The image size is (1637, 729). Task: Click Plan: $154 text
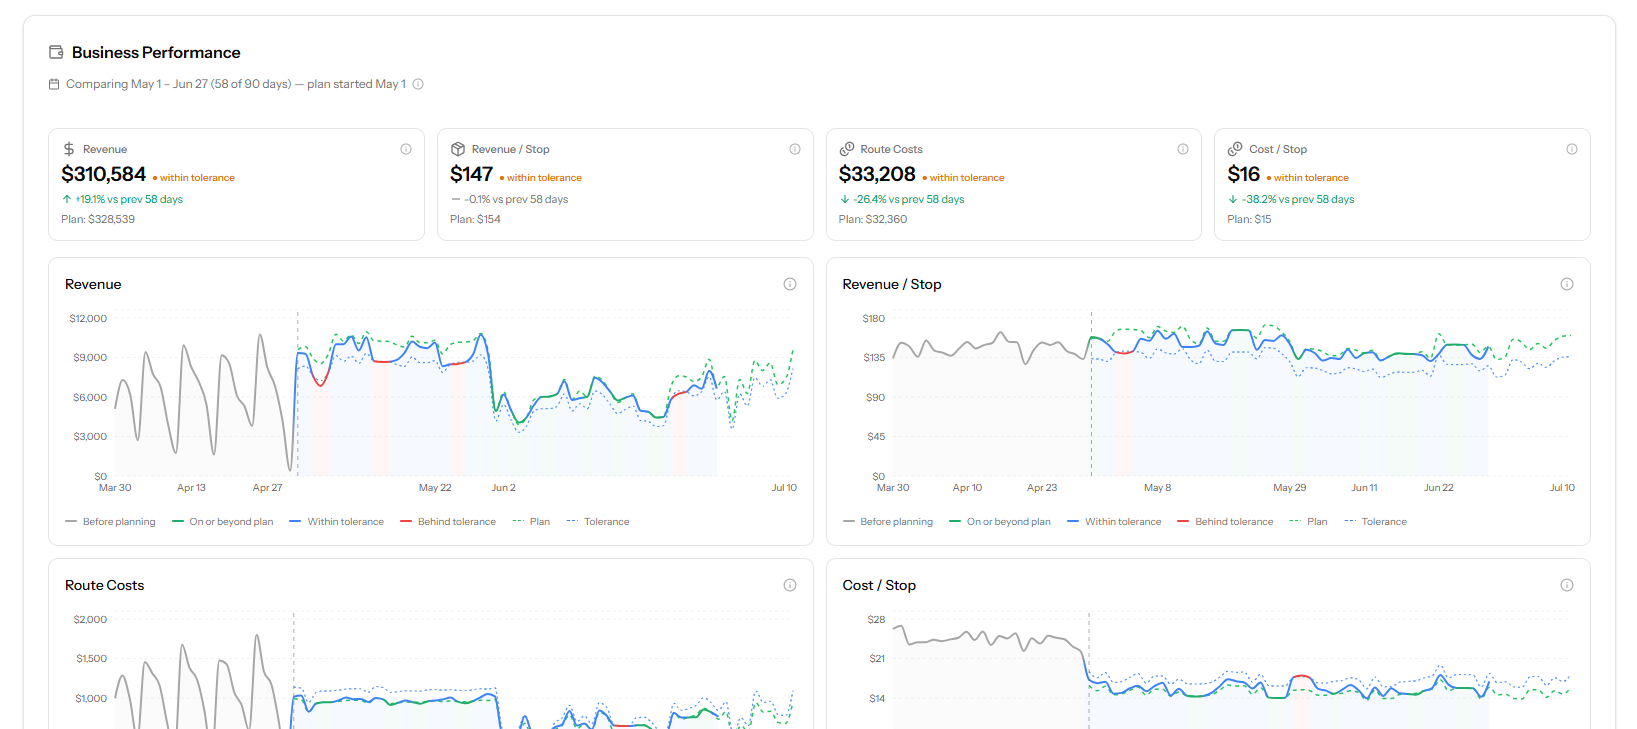point(476,219)
